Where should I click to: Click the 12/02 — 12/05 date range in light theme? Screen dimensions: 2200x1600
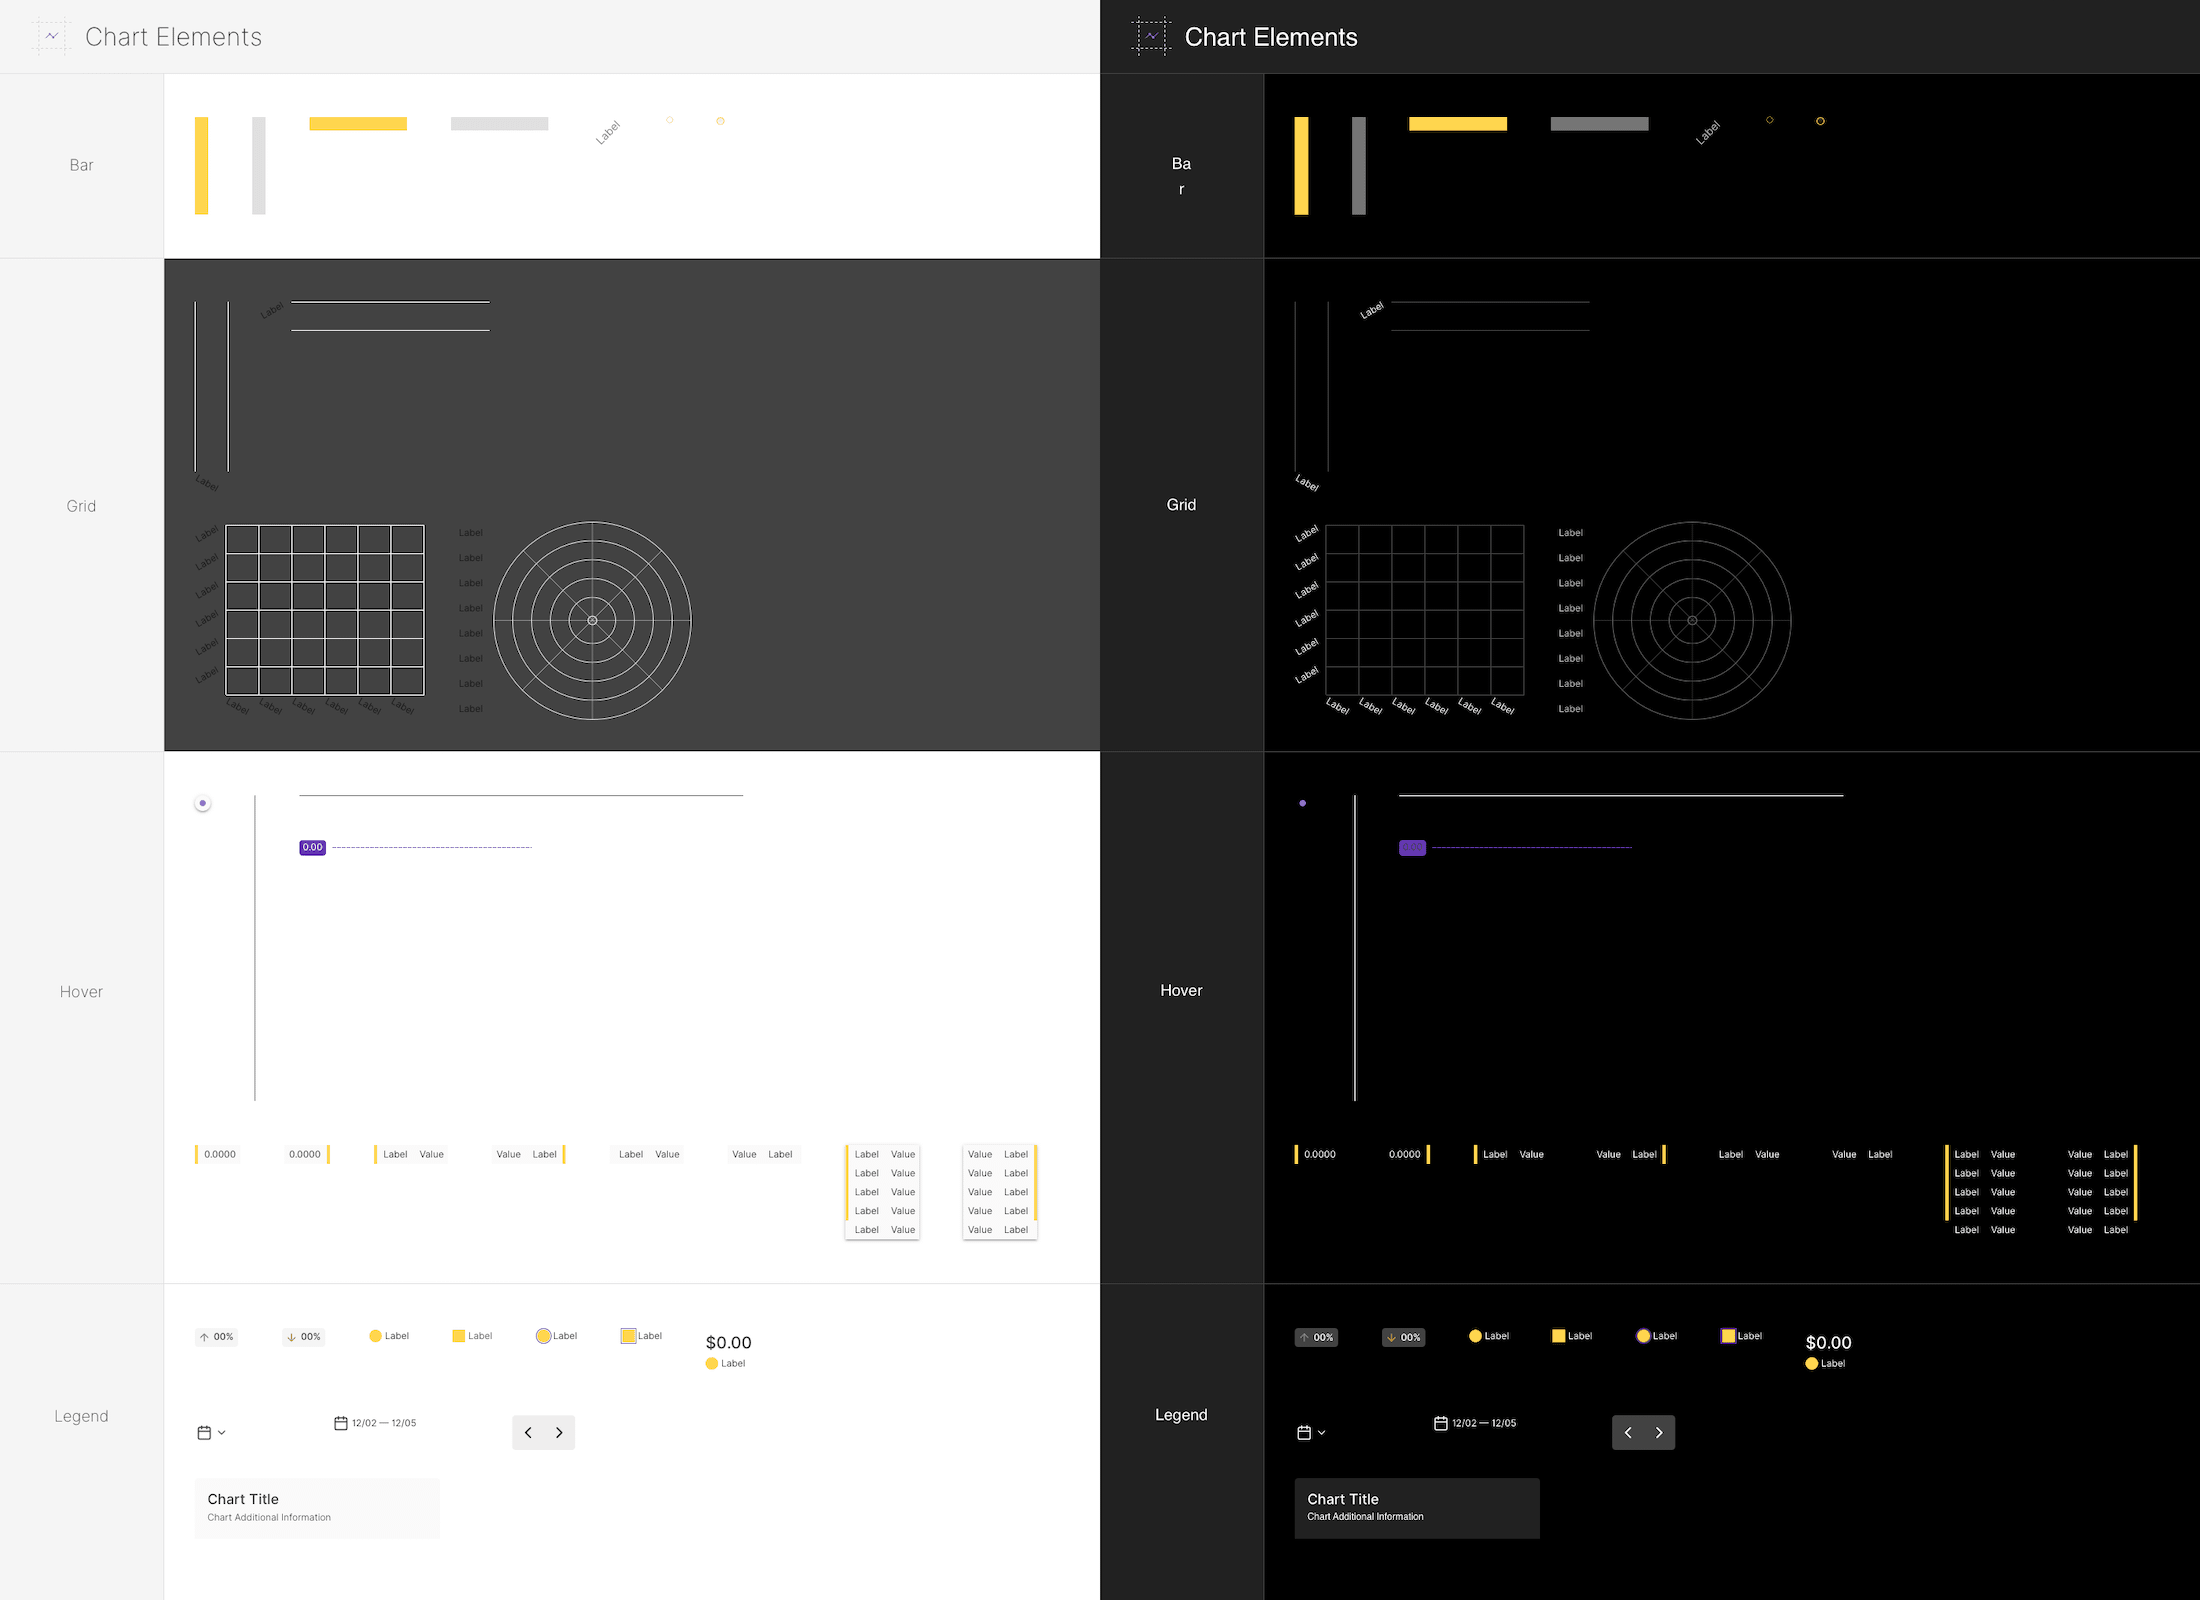tap(375, 1423)
